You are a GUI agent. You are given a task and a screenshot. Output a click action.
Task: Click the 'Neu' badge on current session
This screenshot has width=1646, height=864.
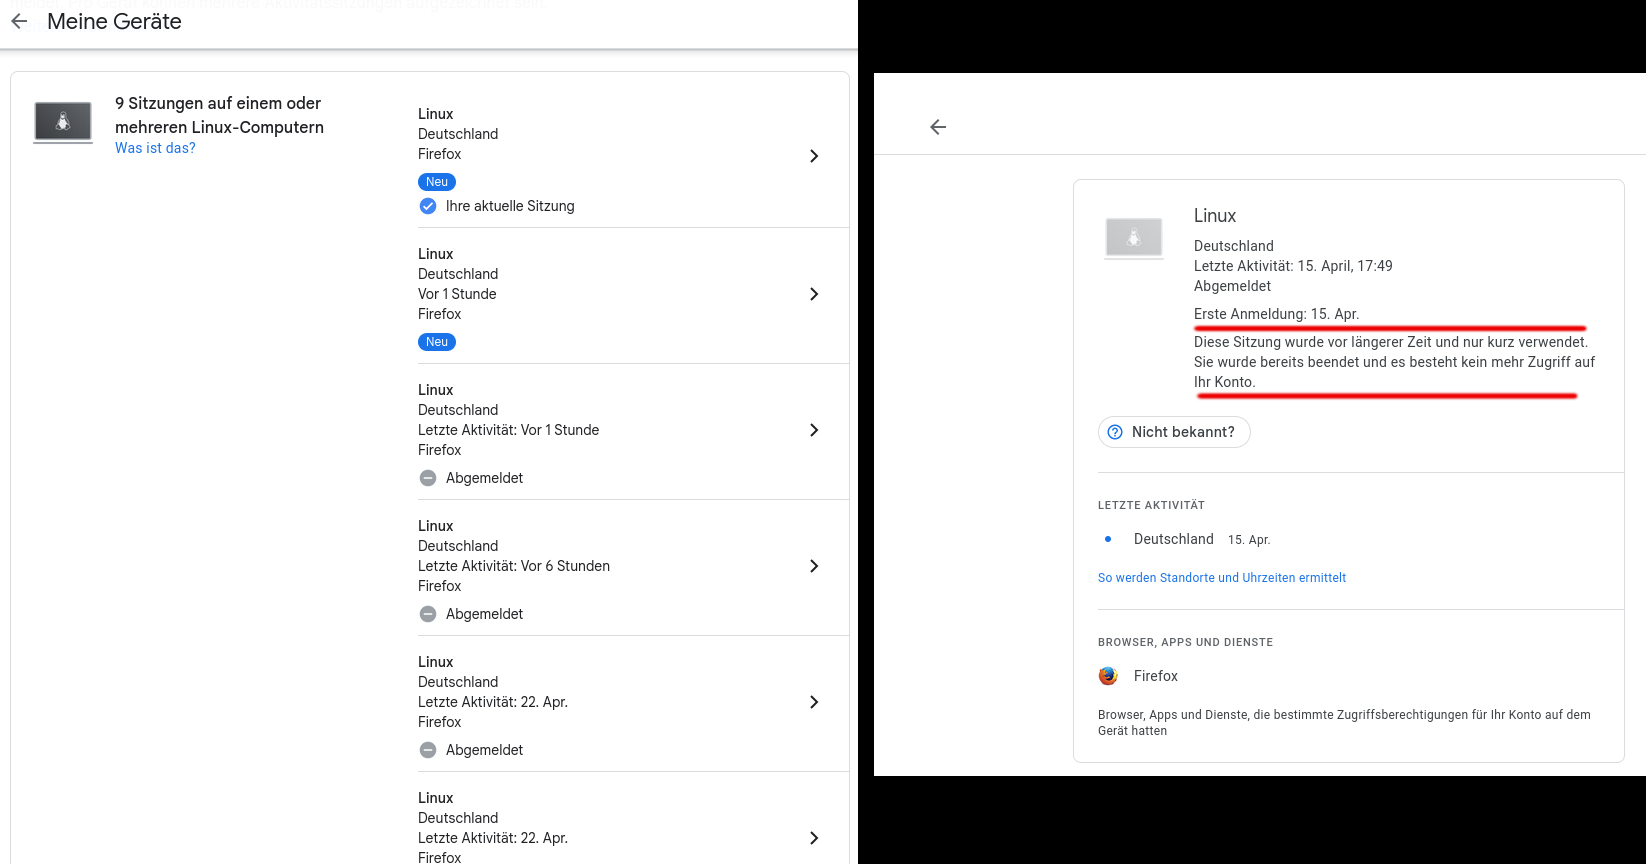coord(437,182)
